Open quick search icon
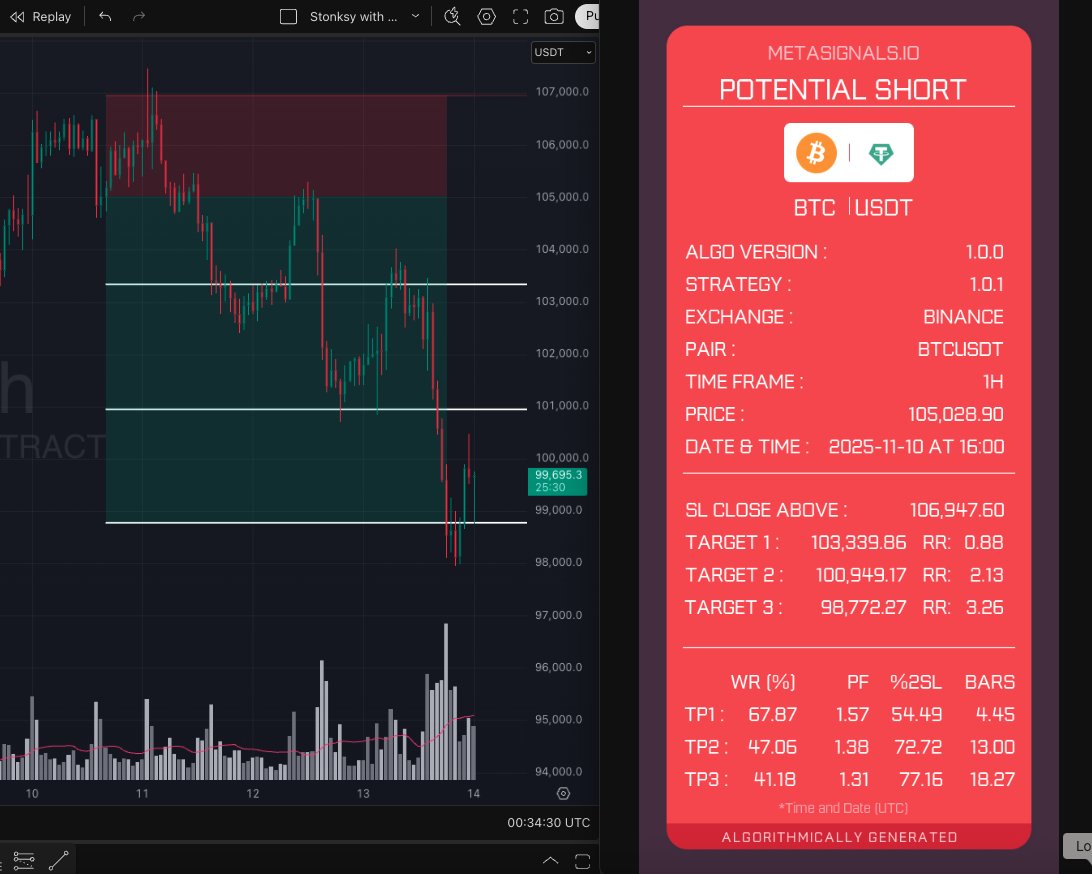Viewport: 1092px width, 874px height. (x=453, y=17)
